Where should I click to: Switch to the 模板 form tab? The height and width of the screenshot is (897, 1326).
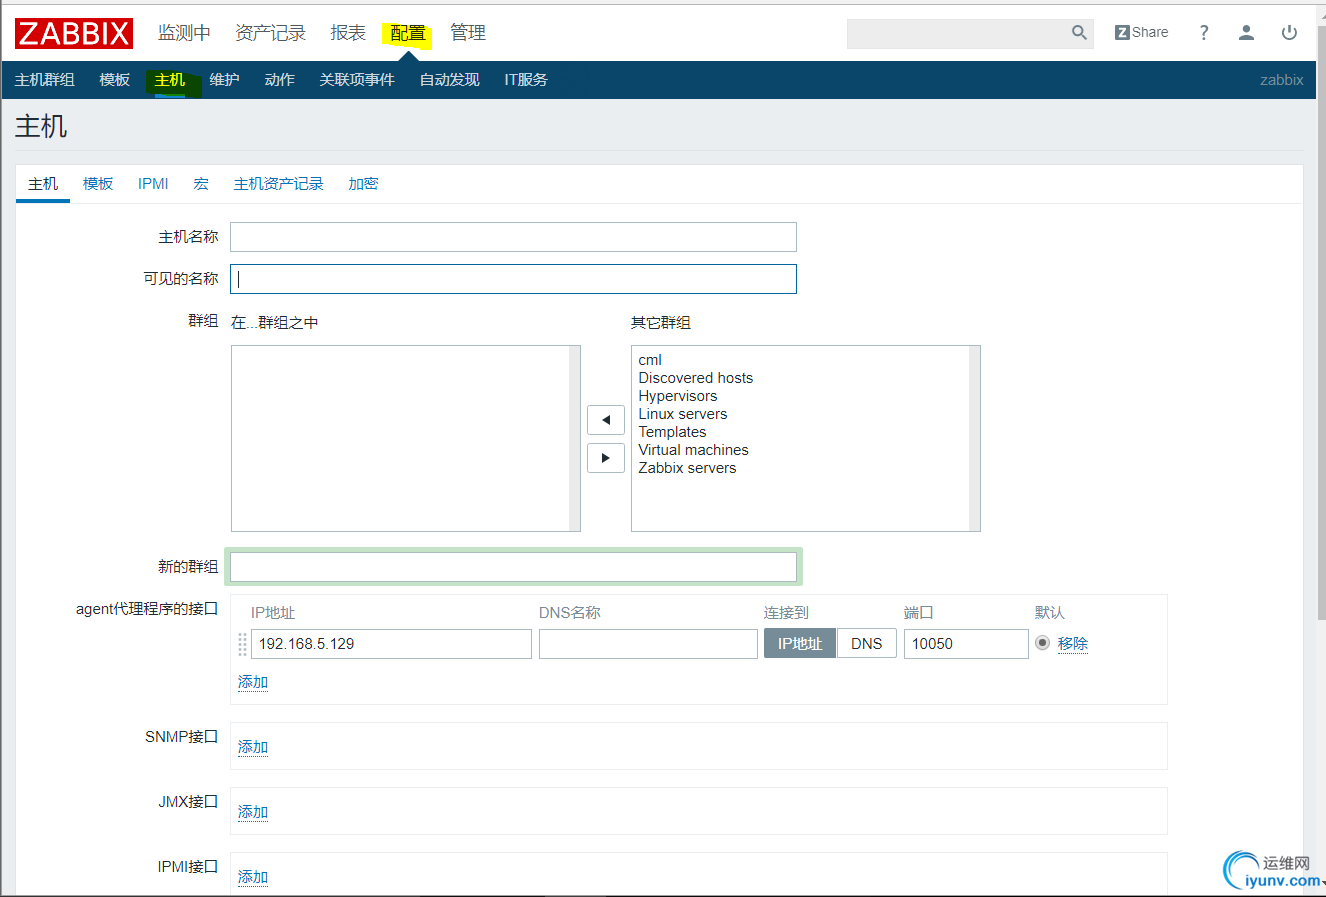coord(98,184)
